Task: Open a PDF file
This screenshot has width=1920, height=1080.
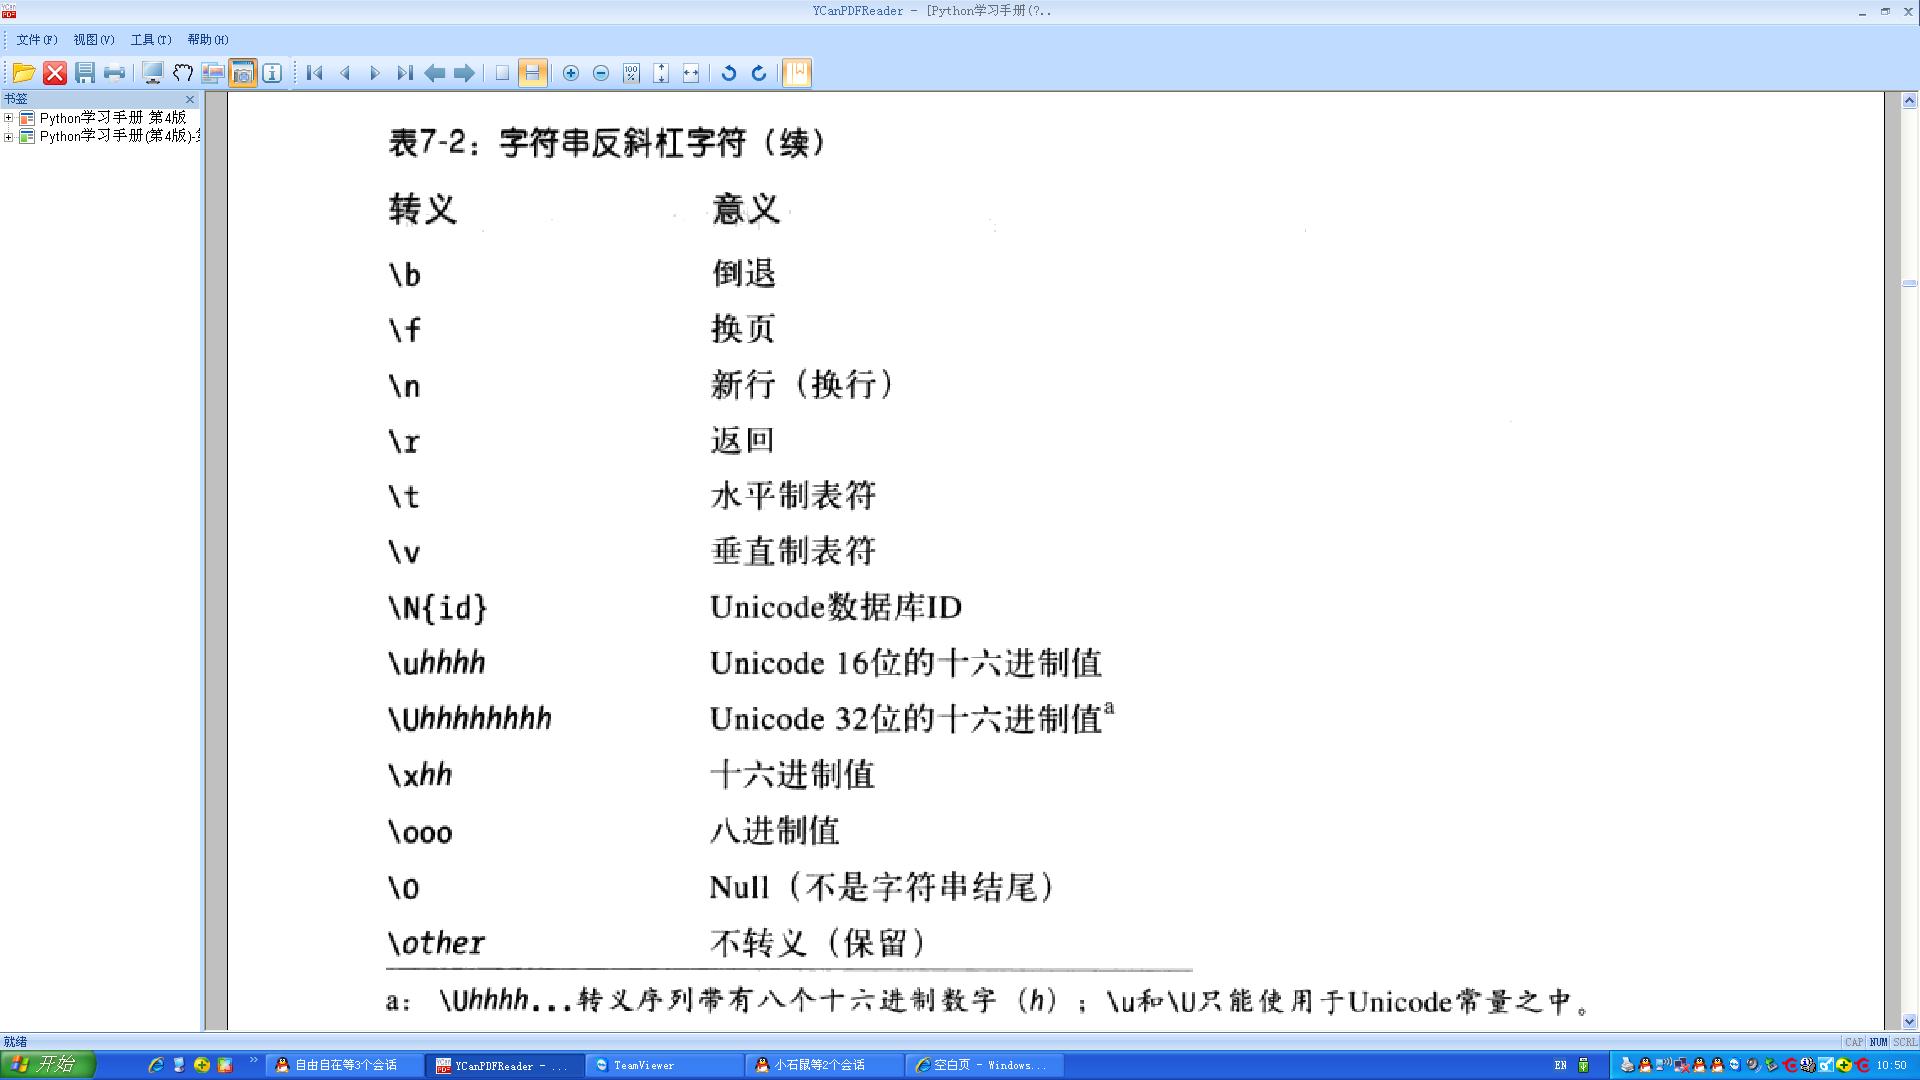Action: tap(24, 73)
